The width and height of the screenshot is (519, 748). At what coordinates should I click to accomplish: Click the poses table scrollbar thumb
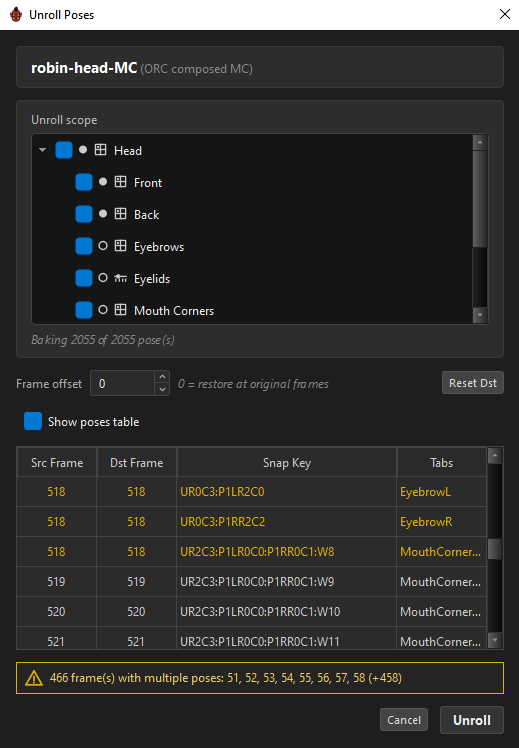[x=495, y=549]
